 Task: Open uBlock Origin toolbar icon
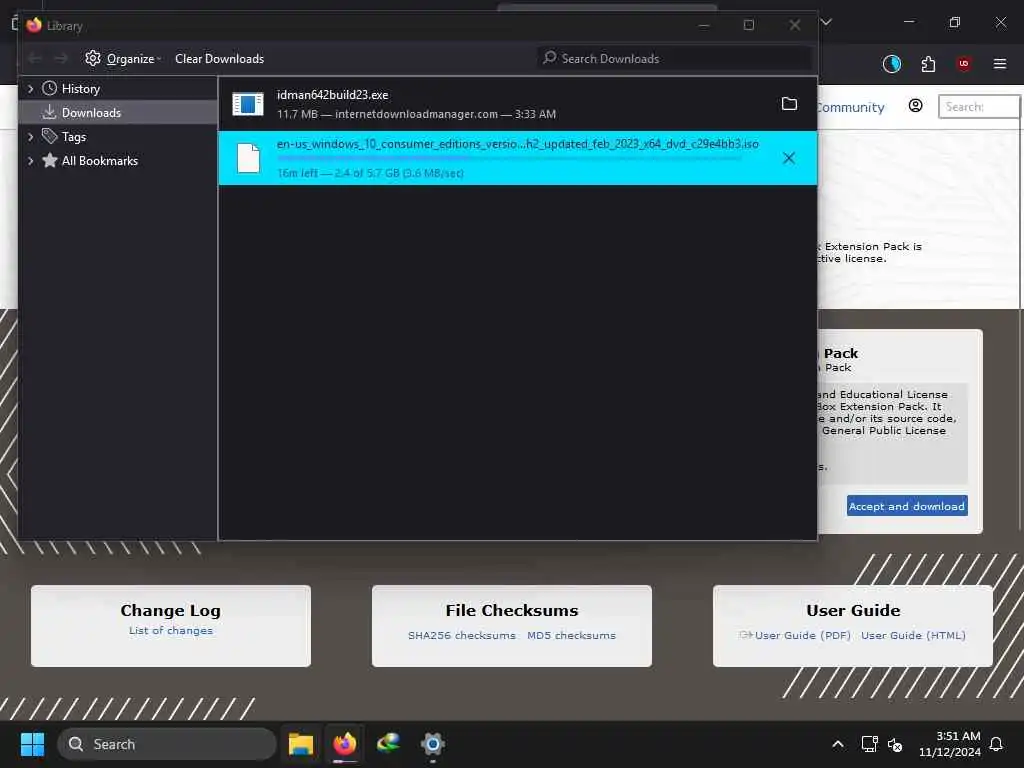[x=963, y=63]
